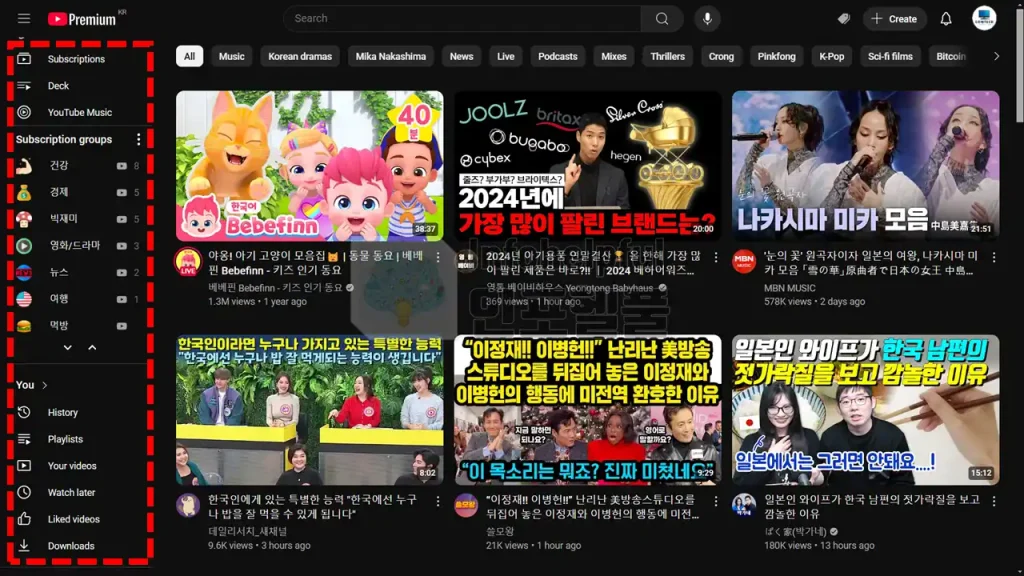Open the Bebefinn channel avatar
Screen dimensions: 1024x576
tap(188, 261)
